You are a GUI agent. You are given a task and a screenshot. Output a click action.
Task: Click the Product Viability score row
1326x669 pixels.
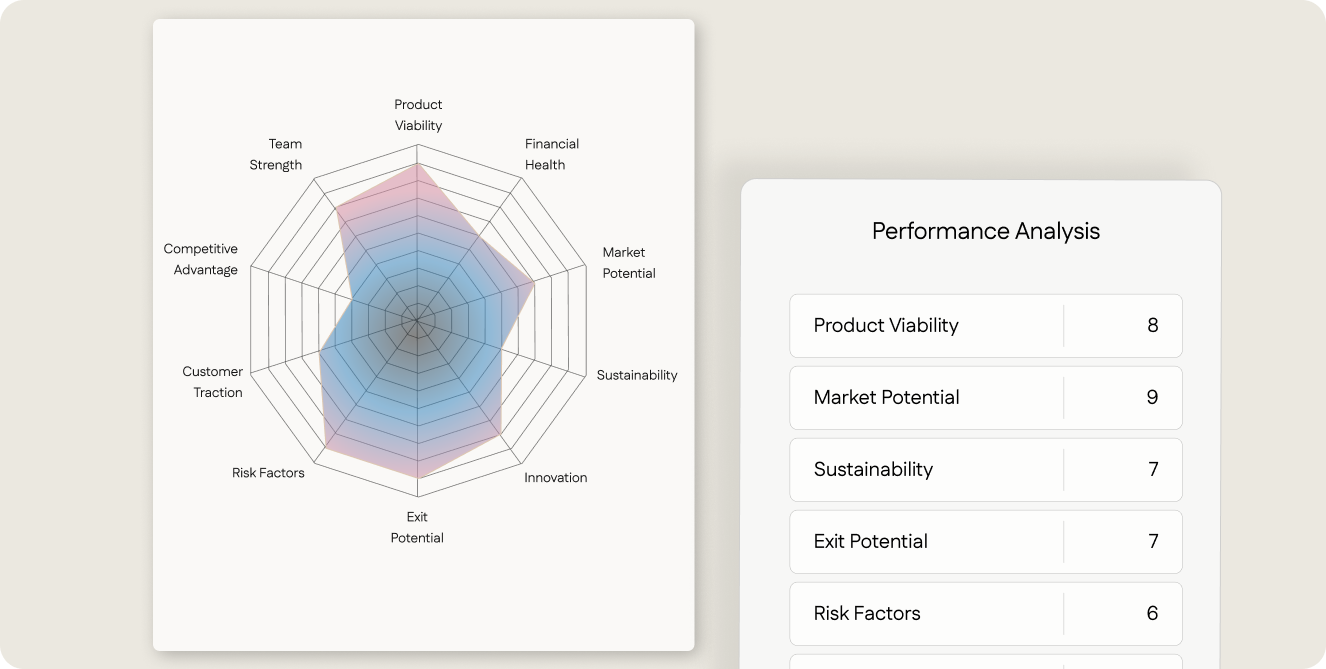tap(985, 325)
